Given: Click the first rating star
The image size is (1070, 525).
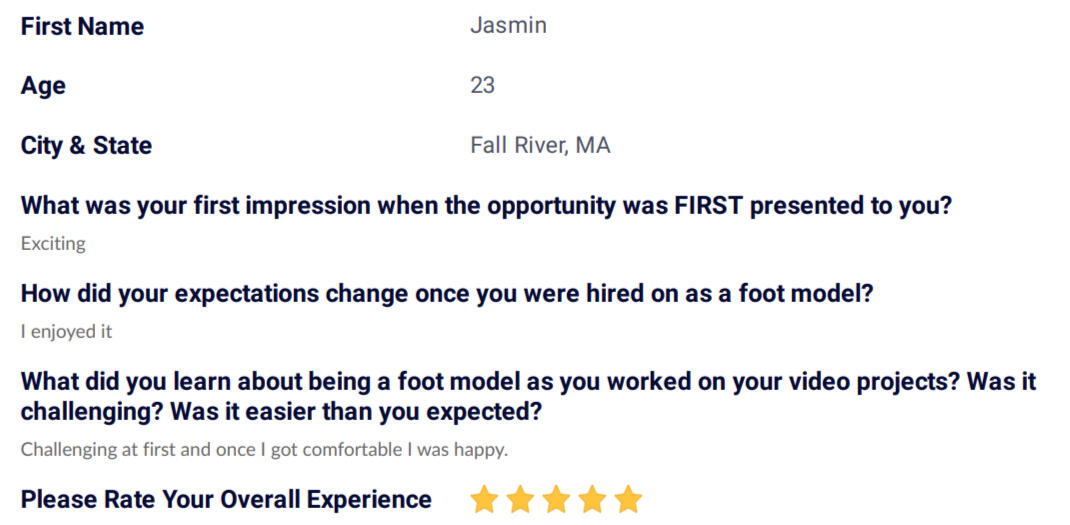Looking at the screenshot, I should coord(484,499).
